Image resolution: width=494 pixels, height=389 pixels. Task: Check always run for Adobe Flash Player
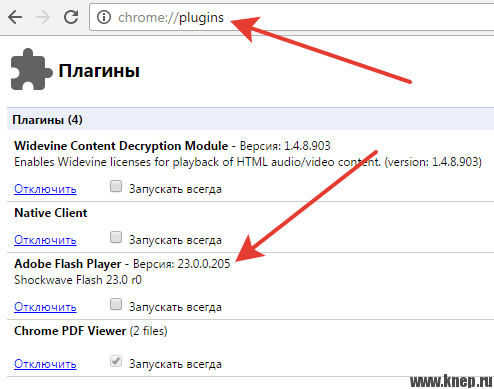click(x=116, y=304)
